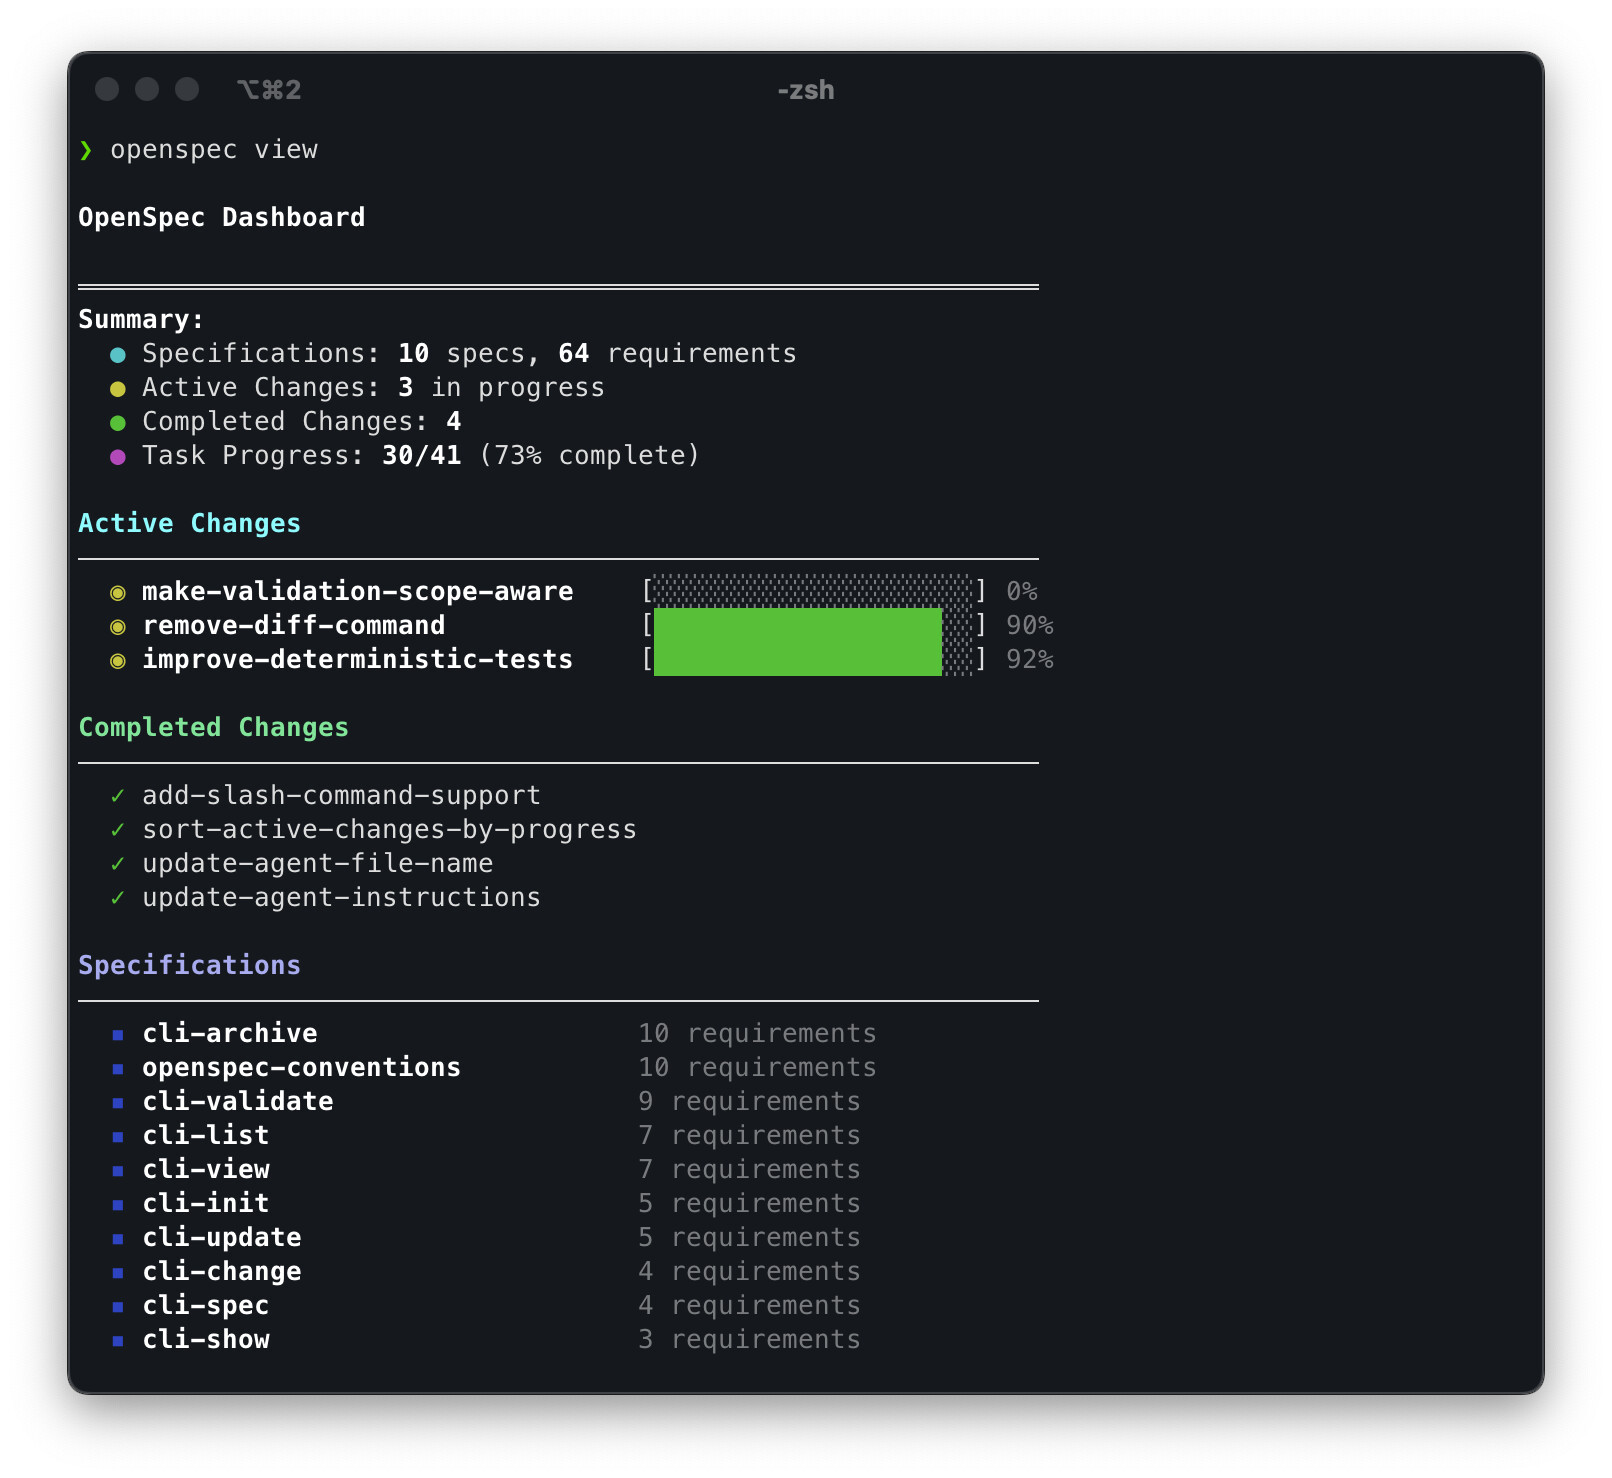
Task: Click the ⌥⌘2 shortcut label in title bar
Action: pos(269,90)
